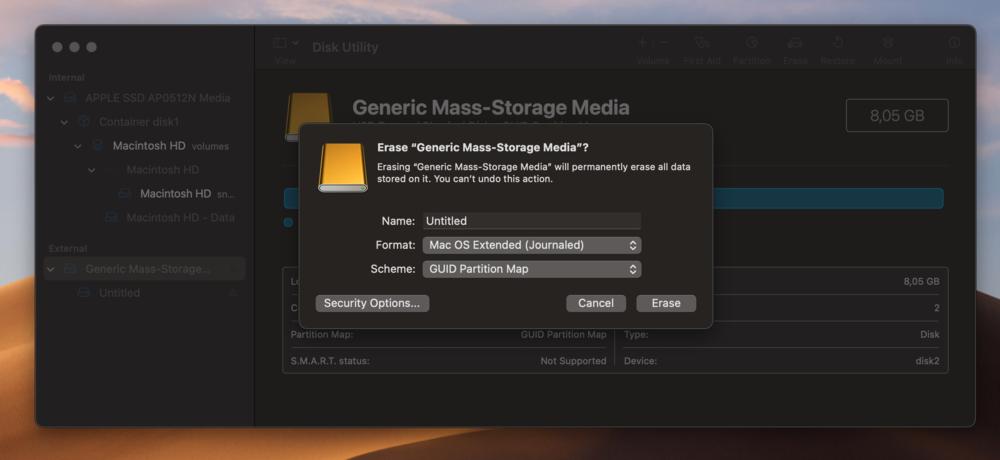1000x460 pixels.
Task: Add a volume with the plus icon
Action: click(x=642, y=43)
